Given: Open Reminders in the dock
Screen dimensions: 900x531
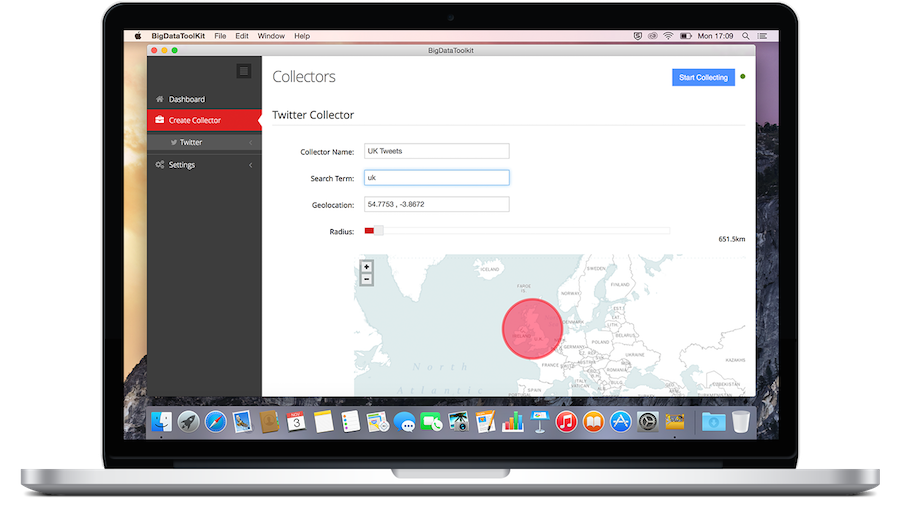Looking at the screenshot, I should point(350,422).
